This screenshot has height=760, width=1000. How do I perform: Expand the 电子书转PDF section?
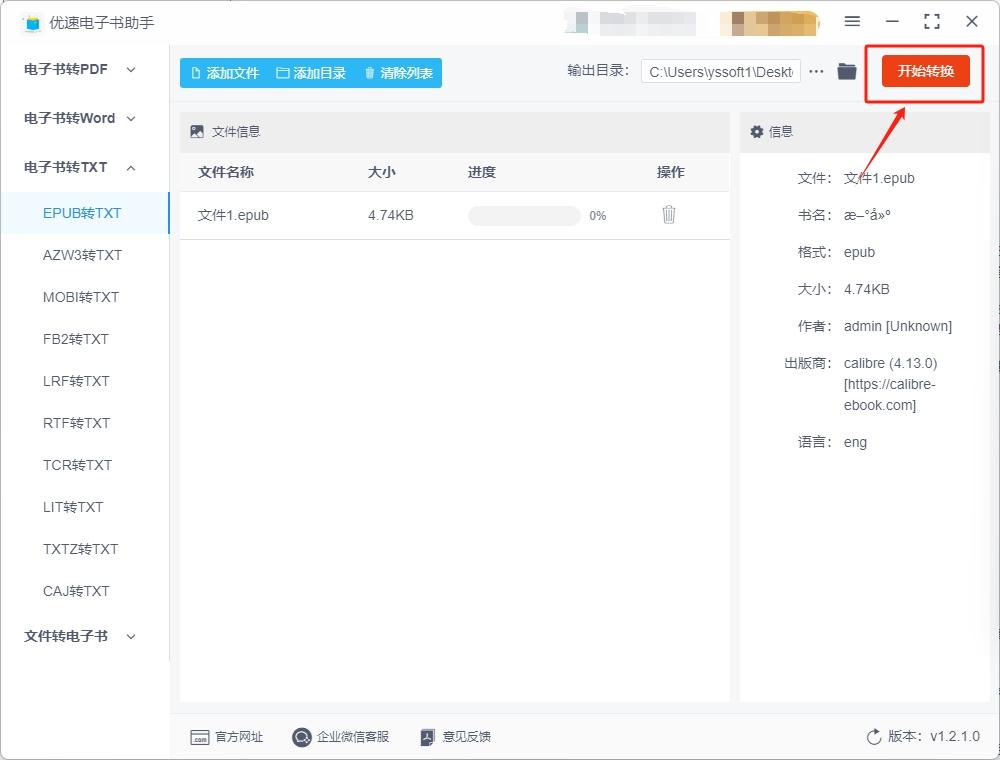(x=80, y=69)
